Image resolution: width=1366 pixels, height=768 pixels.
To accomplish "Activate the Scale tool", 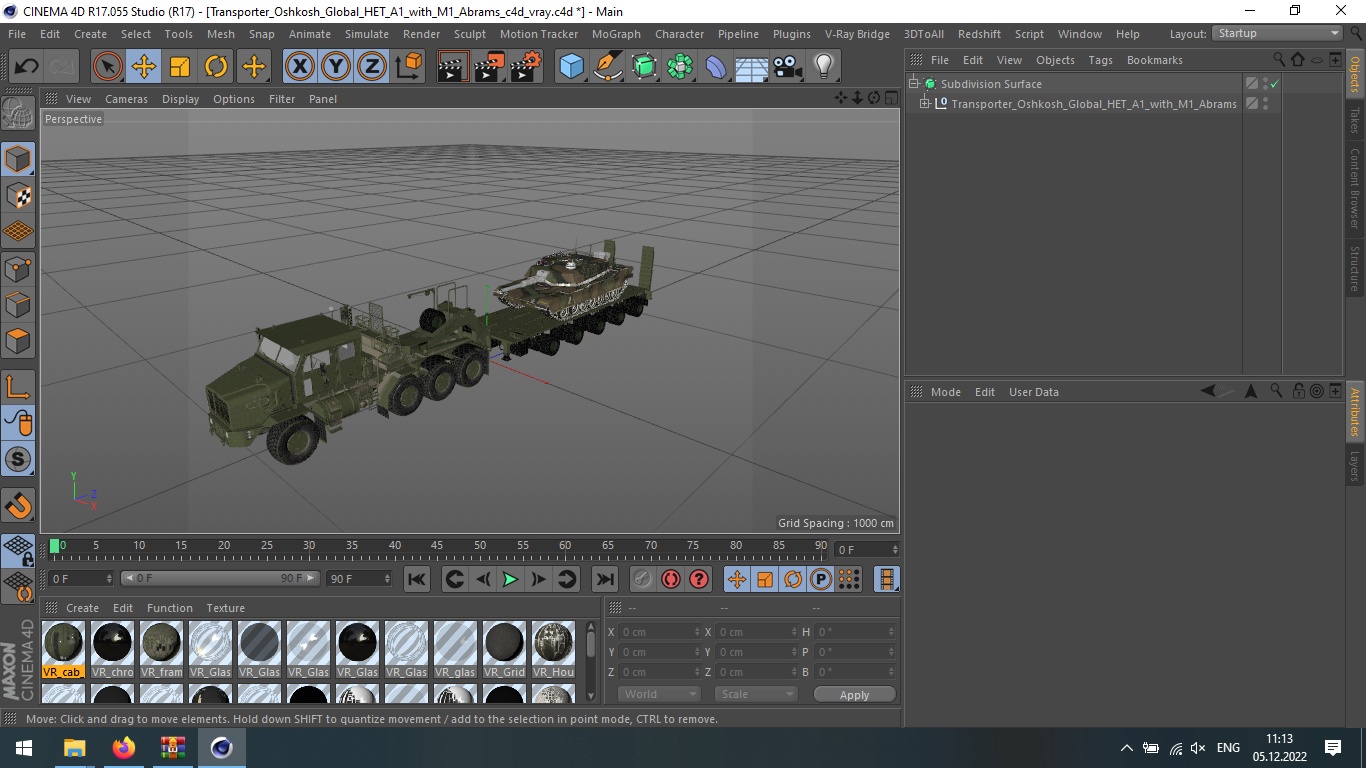I will [x=180, y=67].
